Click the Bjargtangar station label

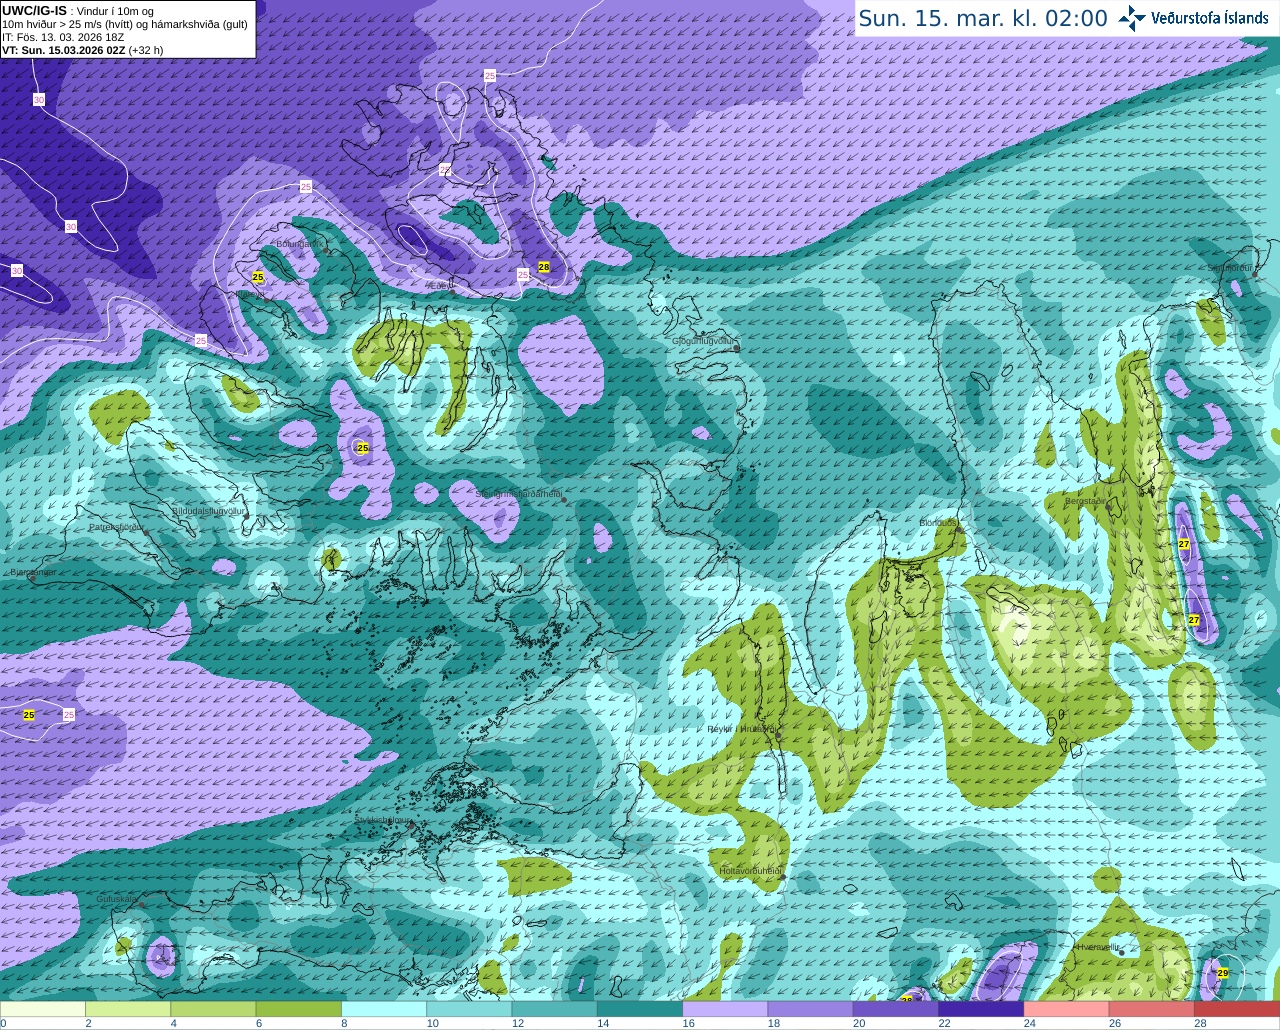click(x=32, y=572)
